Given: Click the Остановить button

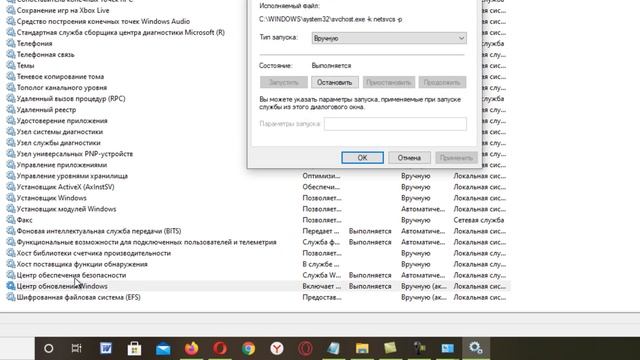Looking at the screenshot, I should (335, 82).
